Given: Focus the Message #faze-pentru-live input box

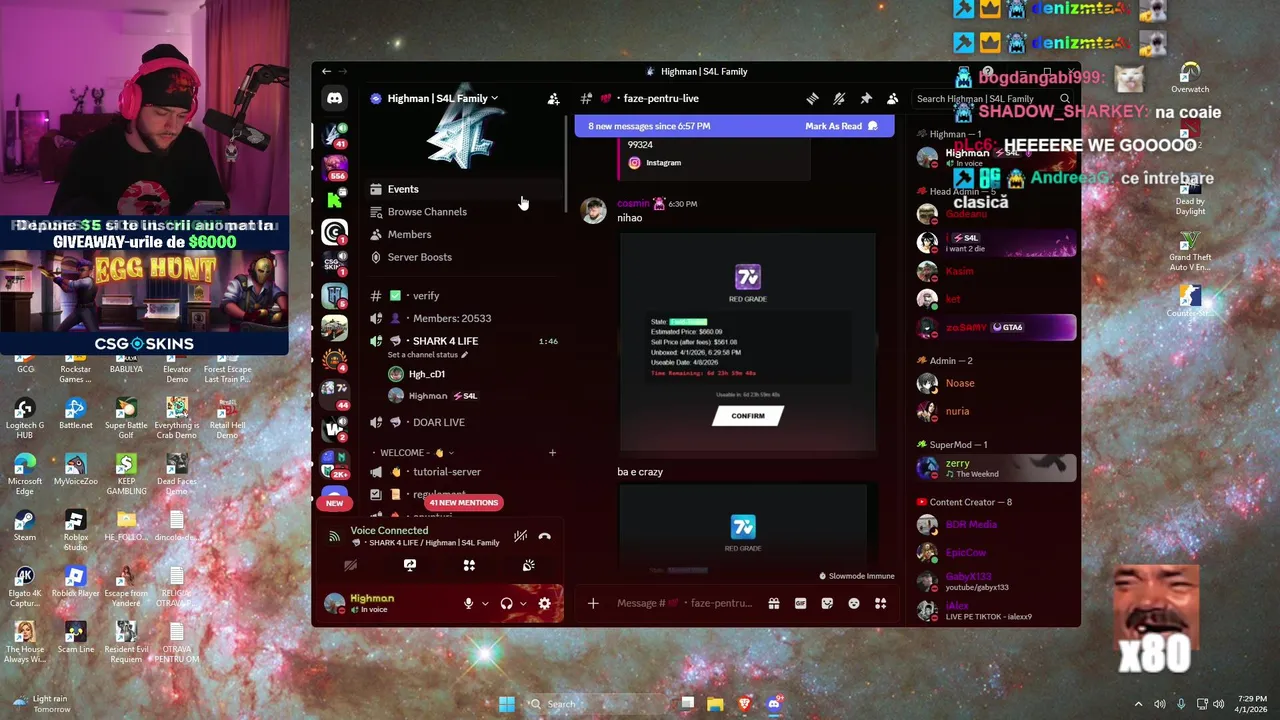Looking at the screenshot, I should click(684, 603).
